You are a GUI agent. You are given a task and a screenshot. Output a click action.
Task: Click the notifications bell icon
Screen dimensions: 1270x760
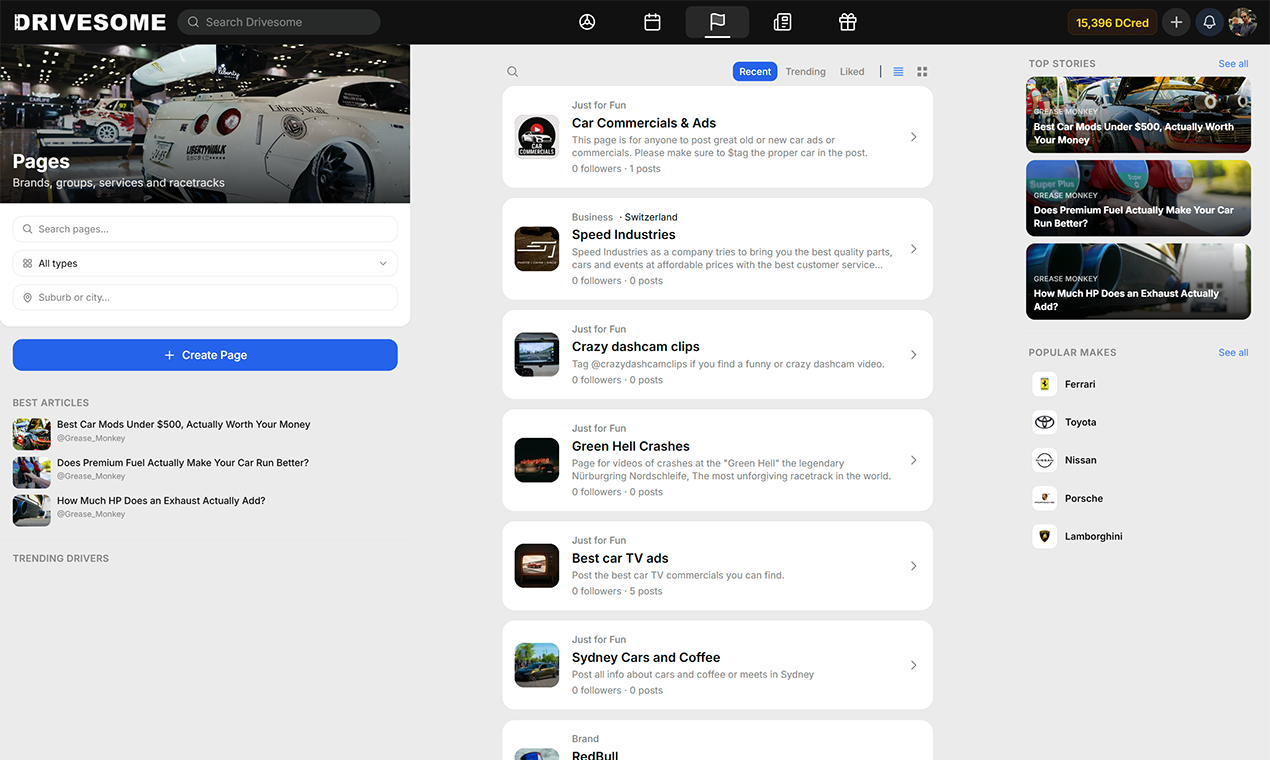pos(1209,22)
